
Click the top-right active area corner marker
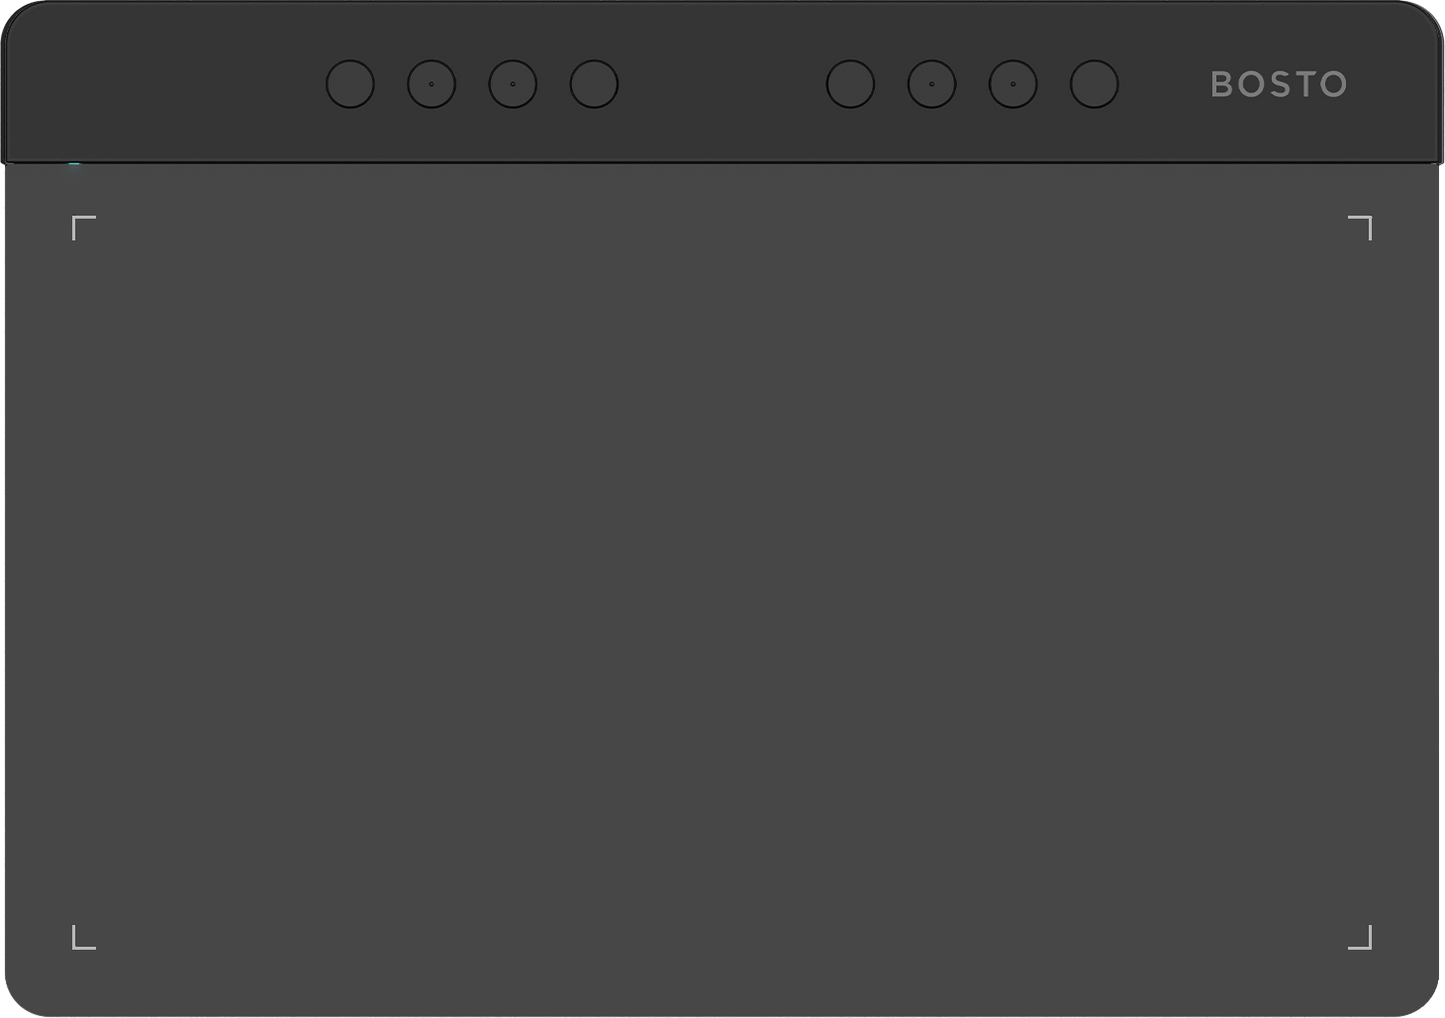pyautogui.click(x=1360, y=227)
